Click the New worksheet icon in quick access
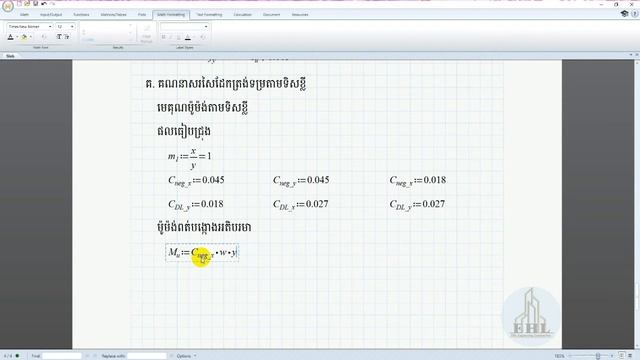Screen dimensions: 640x360 pyautogui.click(x=19, y=3)
